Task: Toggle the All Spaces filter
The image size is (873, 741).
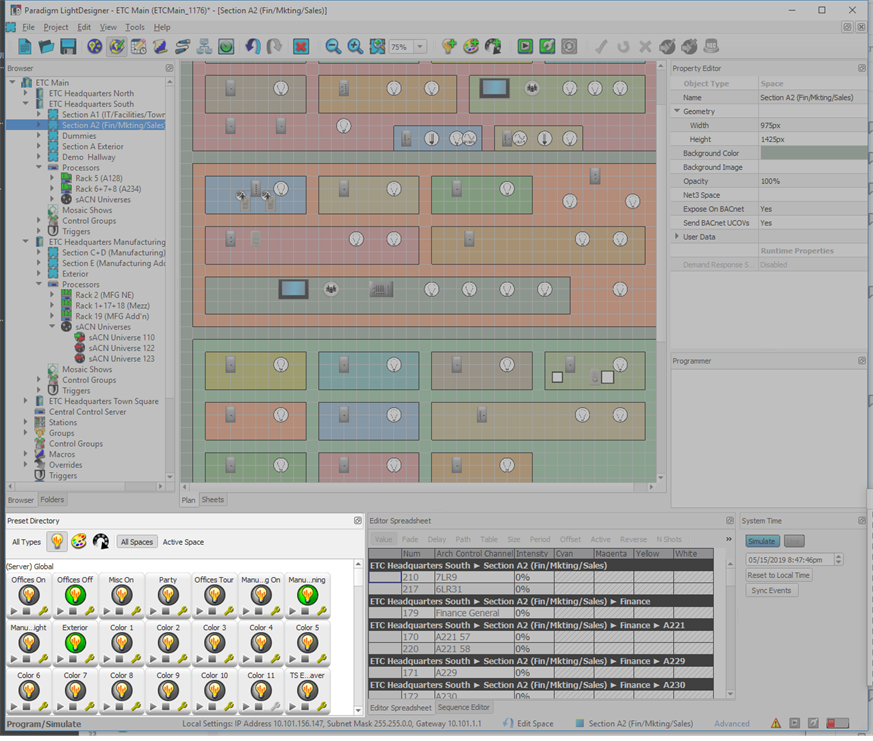Action: tap(137, 542)
